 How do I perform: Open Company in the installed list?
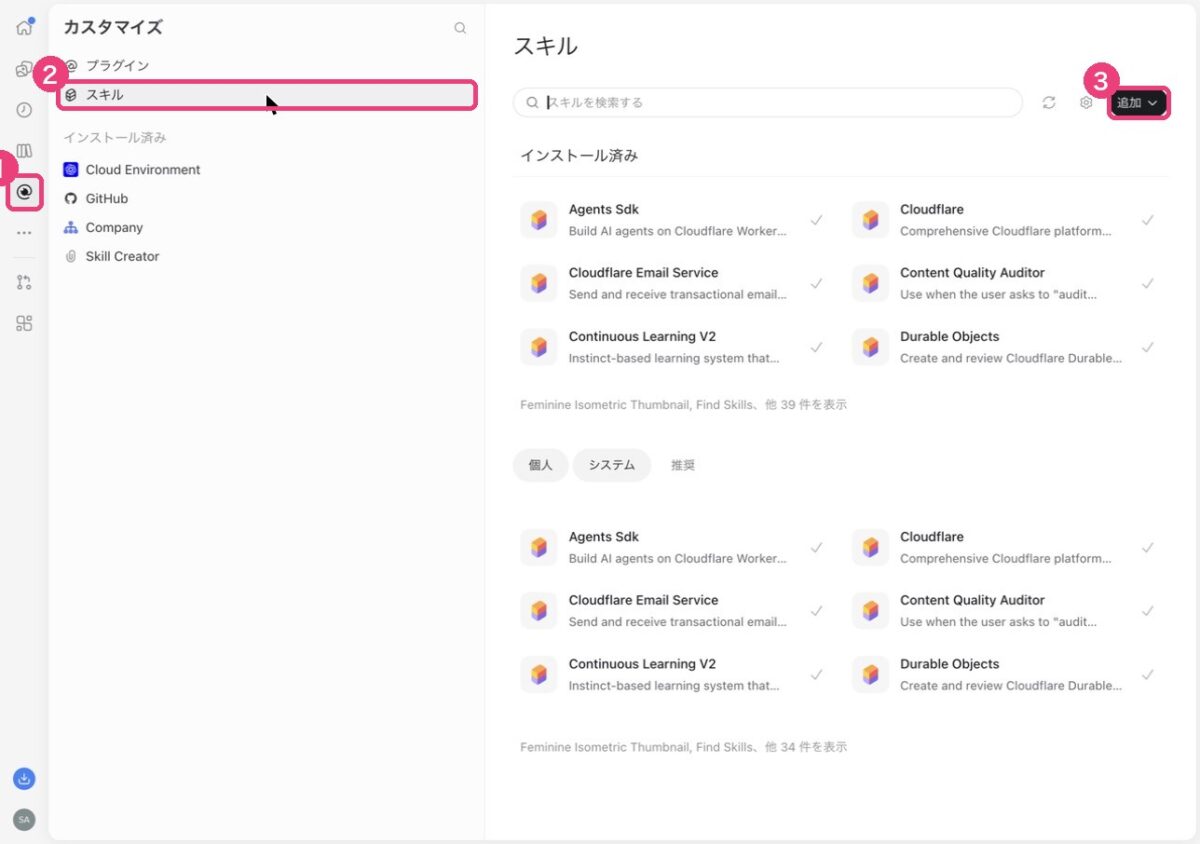(x=266, y=228)
